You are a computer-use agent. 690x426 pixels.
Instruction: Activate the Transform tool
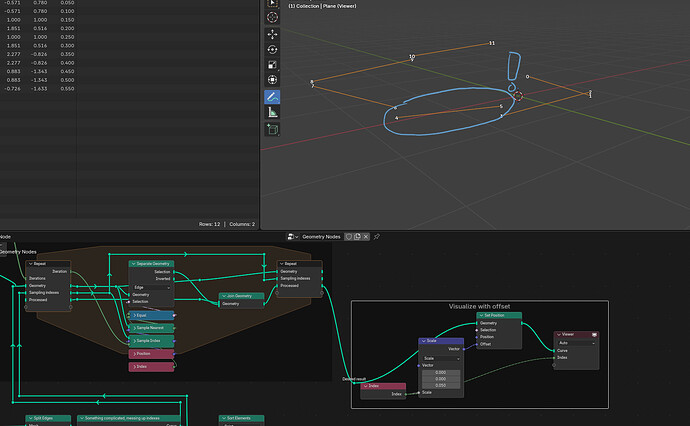point(272,80)
